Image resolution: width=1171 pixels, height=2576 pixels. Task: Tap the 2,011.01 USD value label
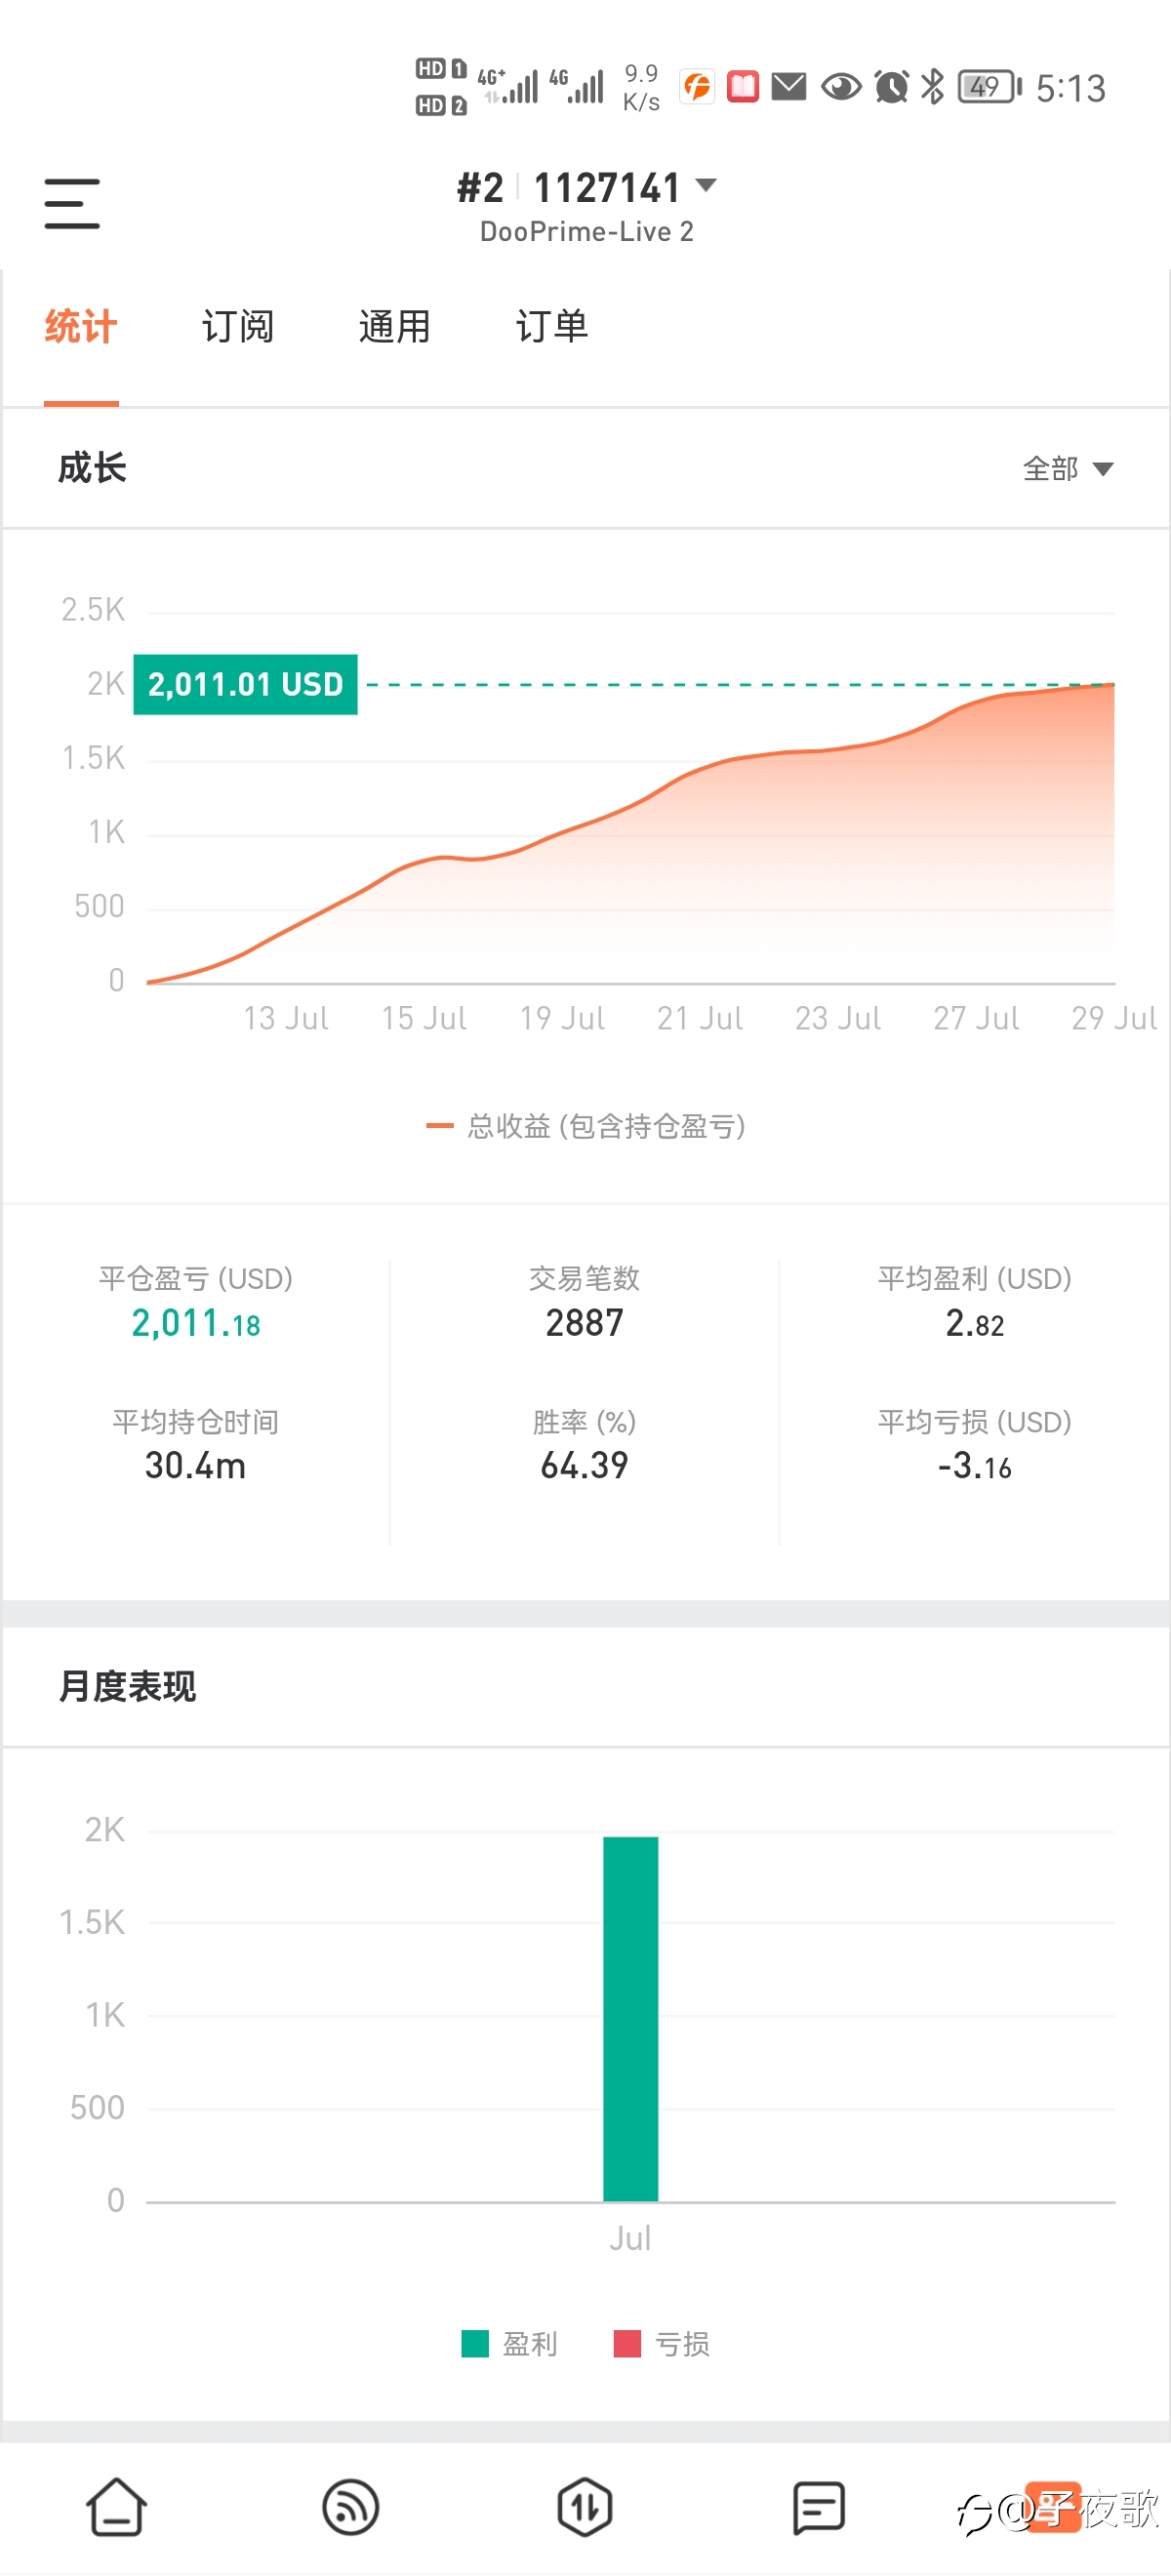[246, 684]
